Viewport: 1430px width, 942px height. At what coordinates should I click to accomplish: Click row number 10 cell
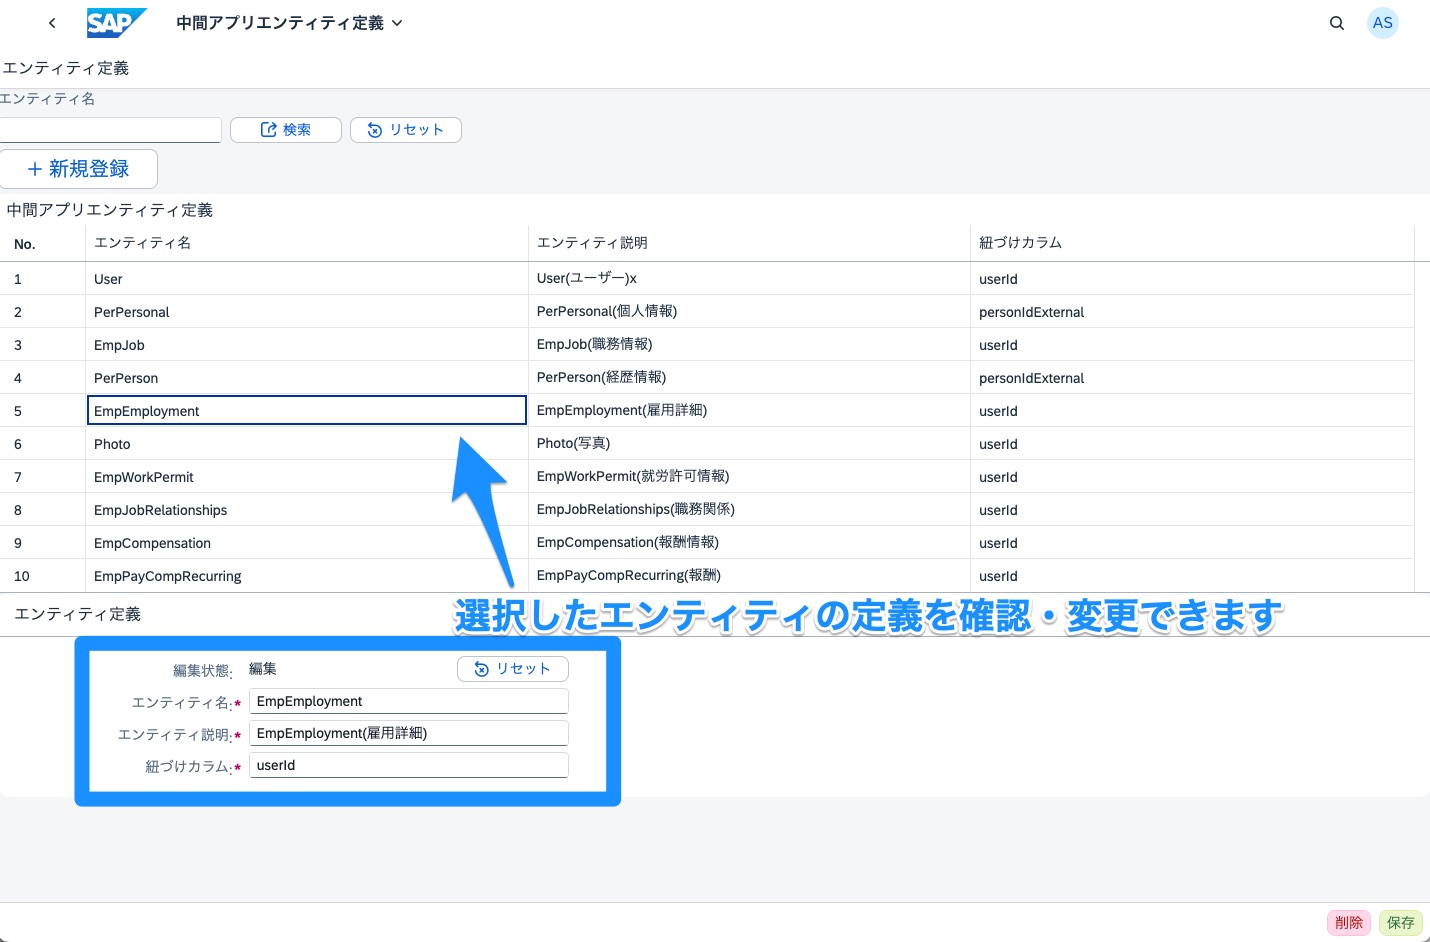click(43, 576)
